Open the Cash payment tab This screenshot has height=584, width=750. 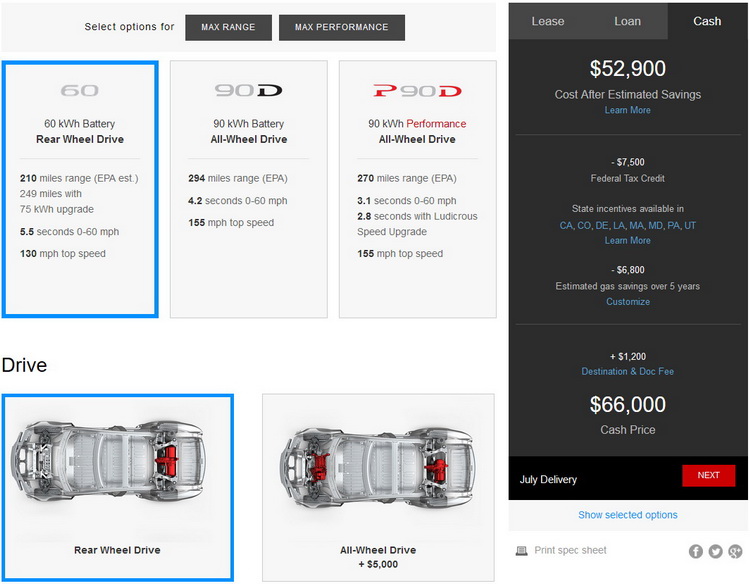[707, 21]
